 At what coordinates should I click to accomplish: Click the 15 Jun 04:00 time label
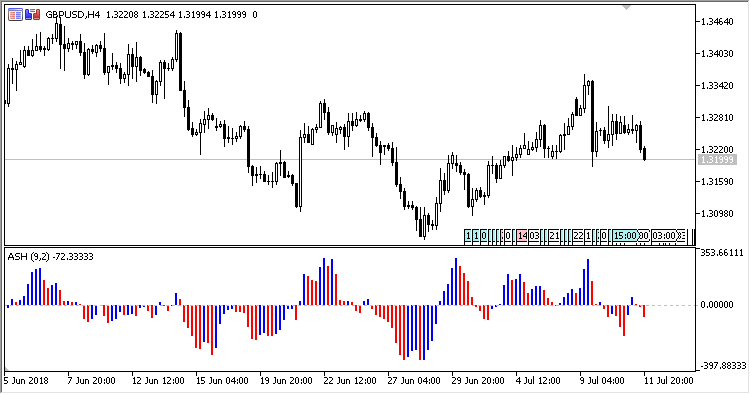point(222,381)
